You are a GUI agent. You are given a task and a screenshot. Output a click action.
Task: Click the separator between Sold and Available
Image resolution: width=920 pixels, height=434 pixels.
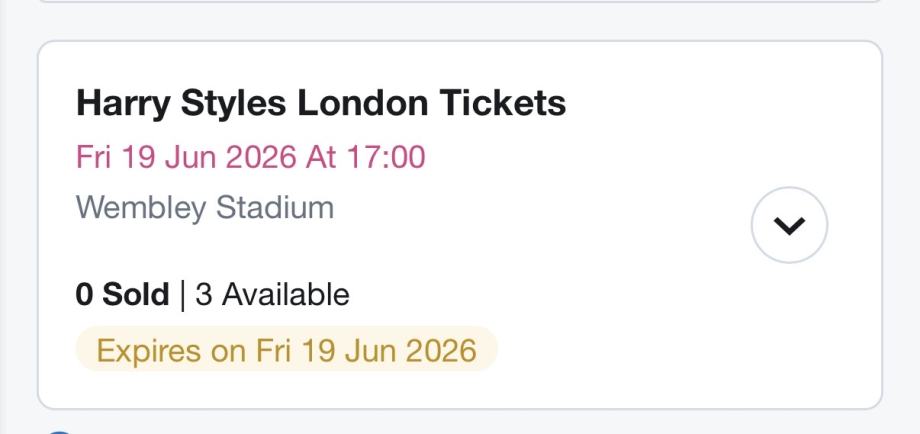[182, 295]
